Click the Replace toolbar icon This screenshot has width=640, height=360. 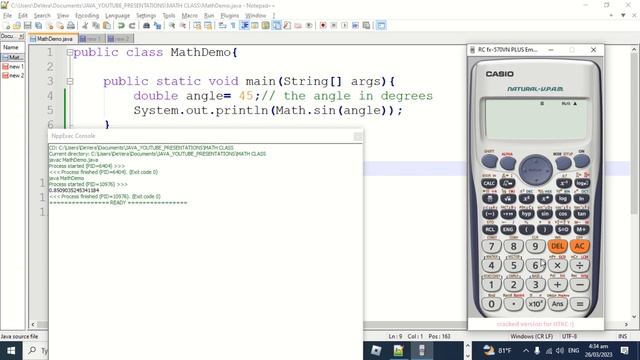coord(157,26)
